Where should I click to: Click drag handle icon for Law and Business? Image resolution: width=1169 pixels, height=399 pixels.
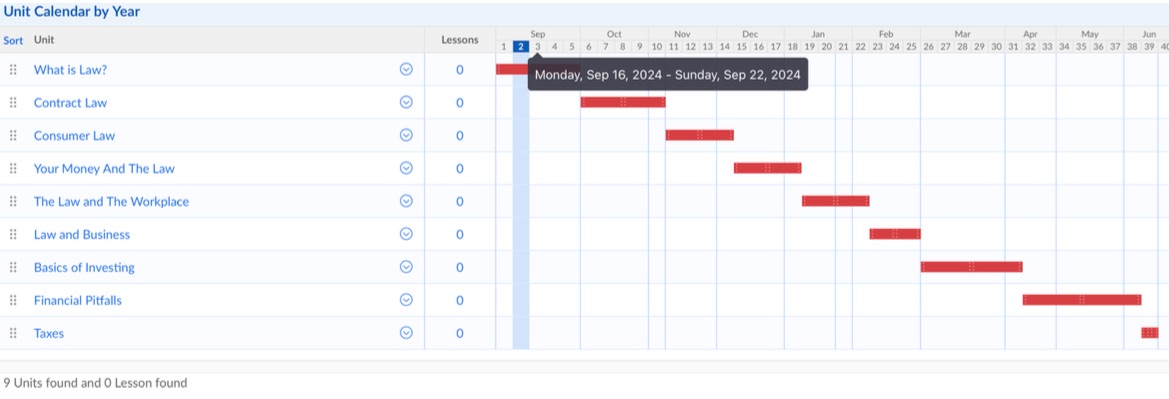point(13,234)
